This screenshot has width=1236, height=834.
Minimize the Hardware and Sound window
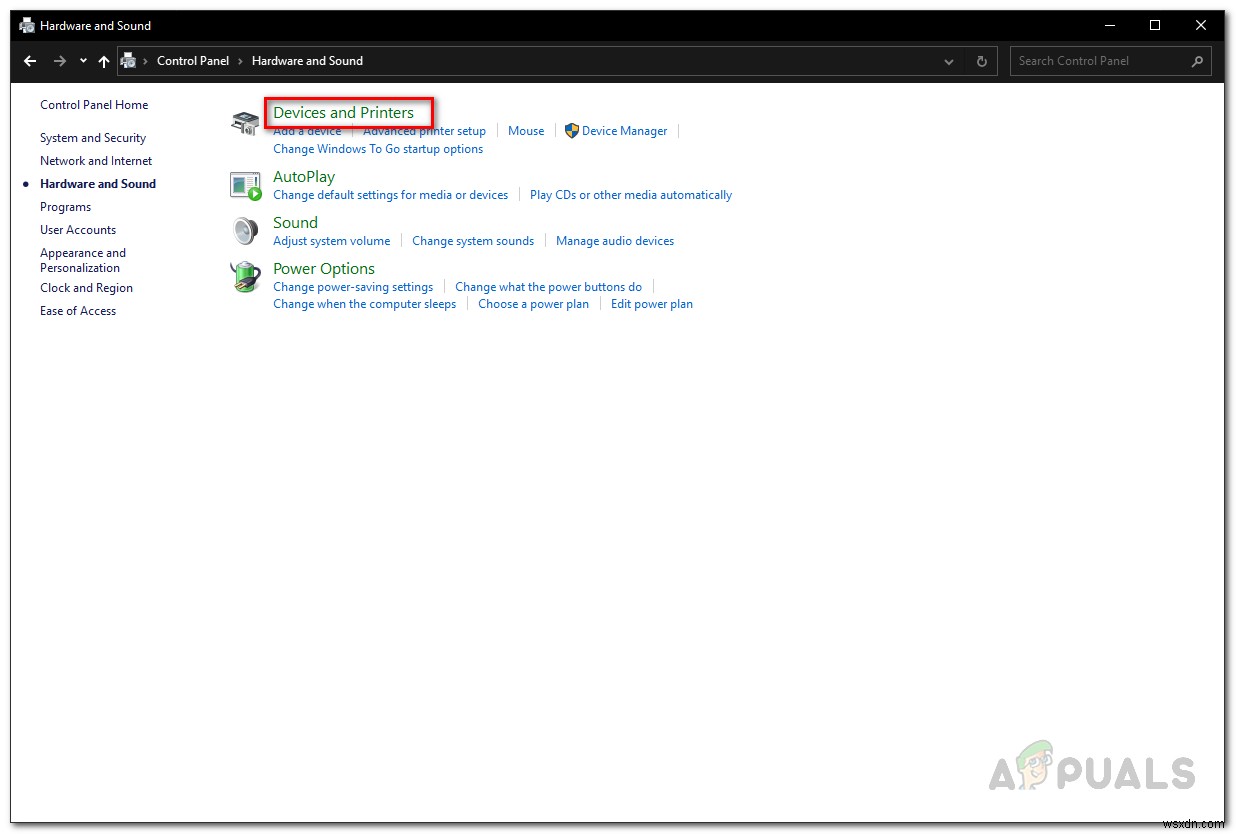[1109, 25]
